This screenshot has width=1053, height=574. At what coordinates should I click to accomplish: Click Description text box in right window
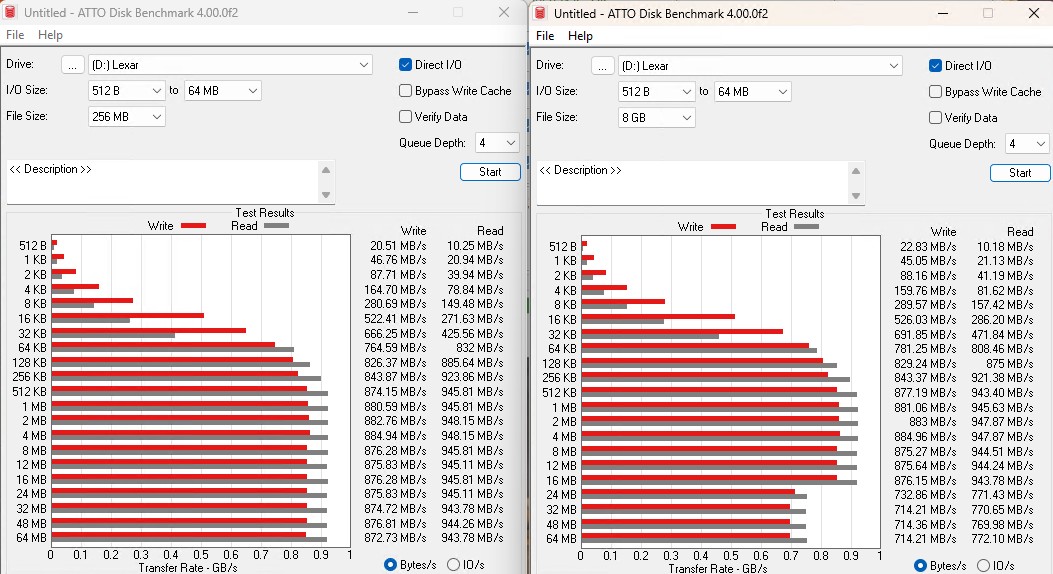[x=692, y=183]
